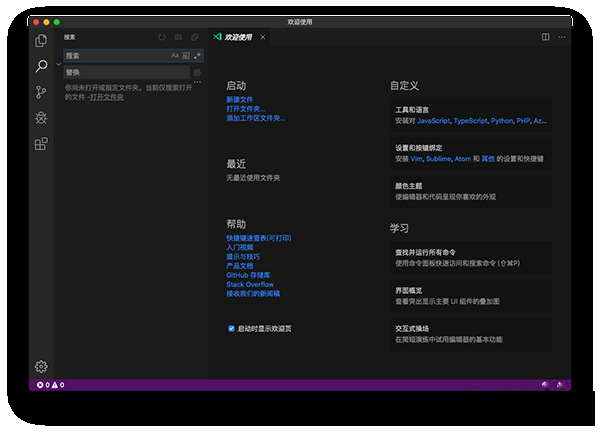Collapse the replace field with the chevron
Image resolution: width=600 pixels, height=432 pixels.
coord(58,64)
